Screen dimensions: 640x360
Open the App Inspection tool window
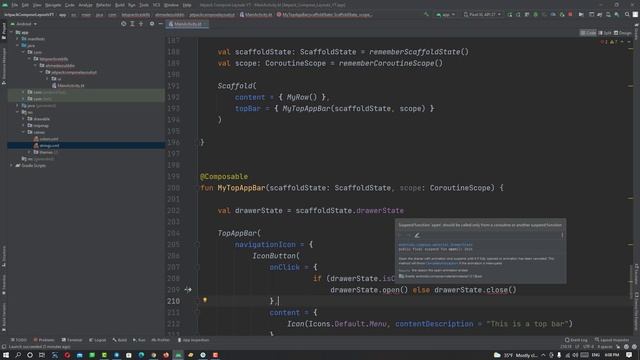click(193, 340)
